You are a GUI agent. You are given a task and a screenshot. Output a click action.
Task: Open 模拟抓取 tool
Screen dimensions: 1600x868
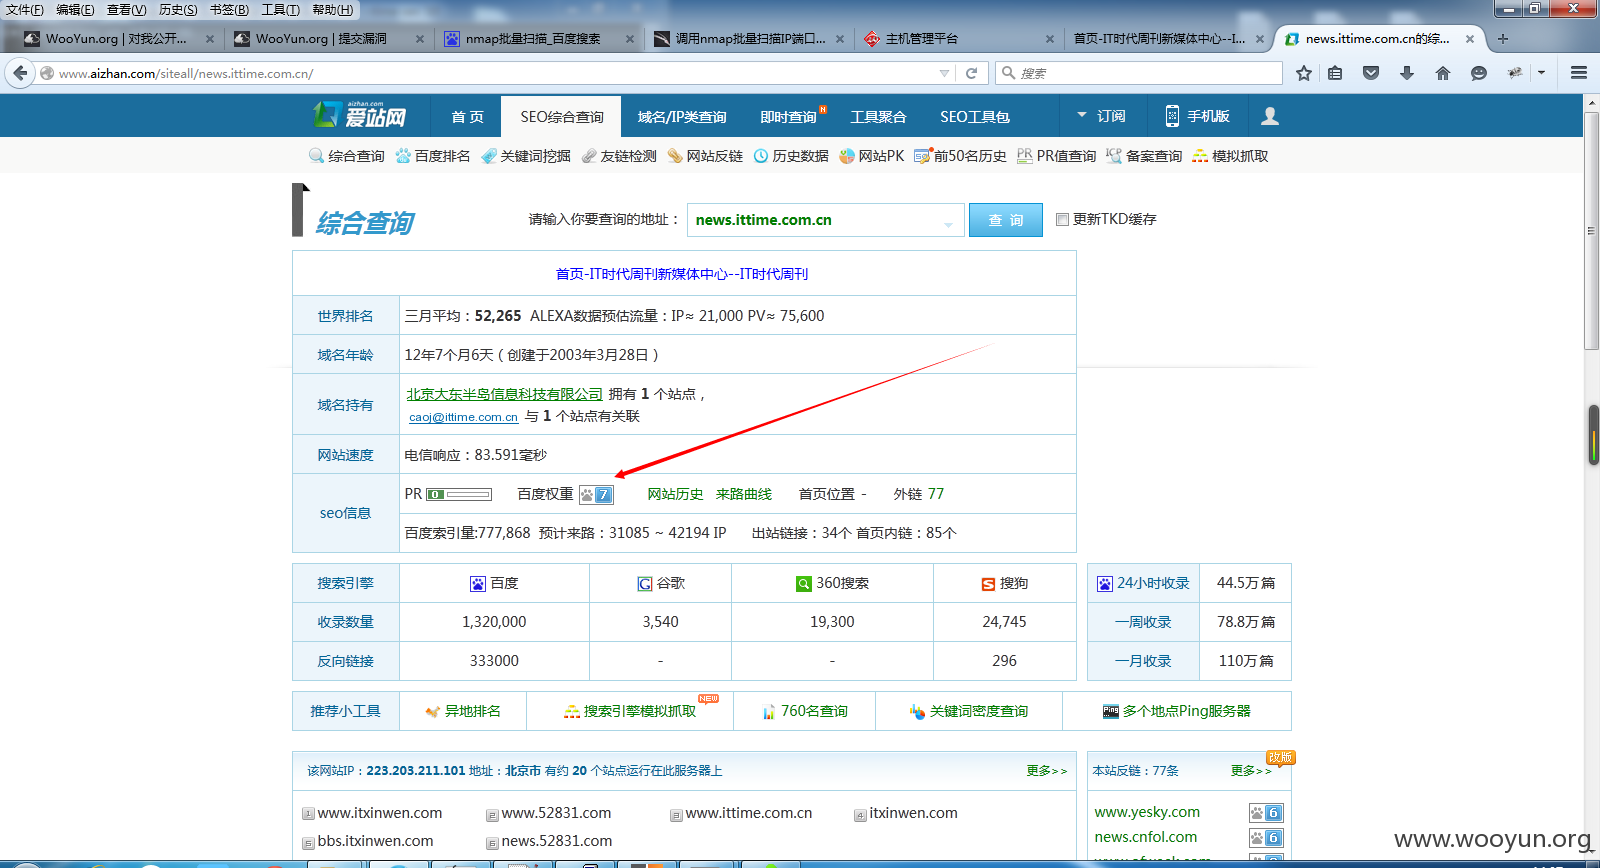coord(1230,156)
